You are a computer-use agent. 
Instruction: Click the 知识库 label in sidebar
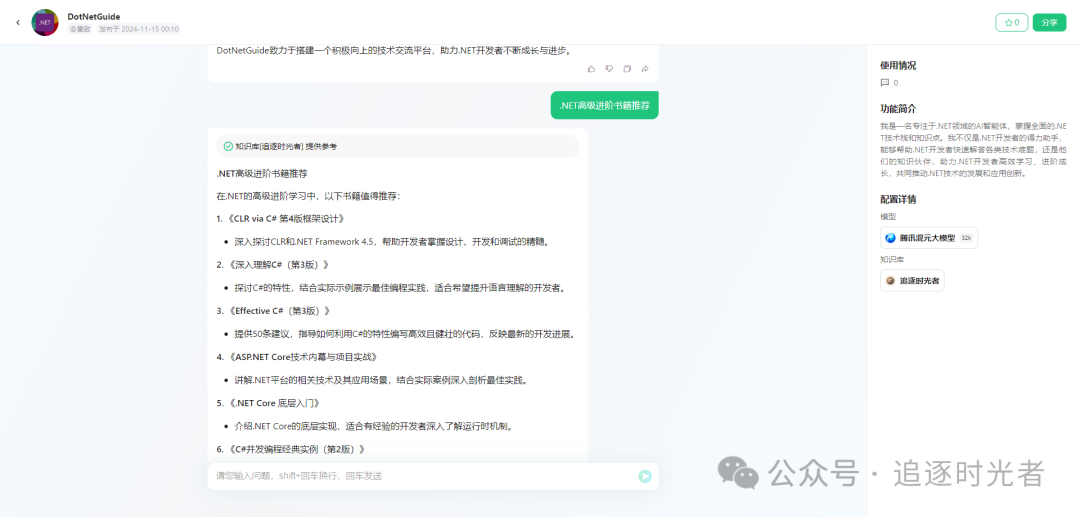coord(892,260)
